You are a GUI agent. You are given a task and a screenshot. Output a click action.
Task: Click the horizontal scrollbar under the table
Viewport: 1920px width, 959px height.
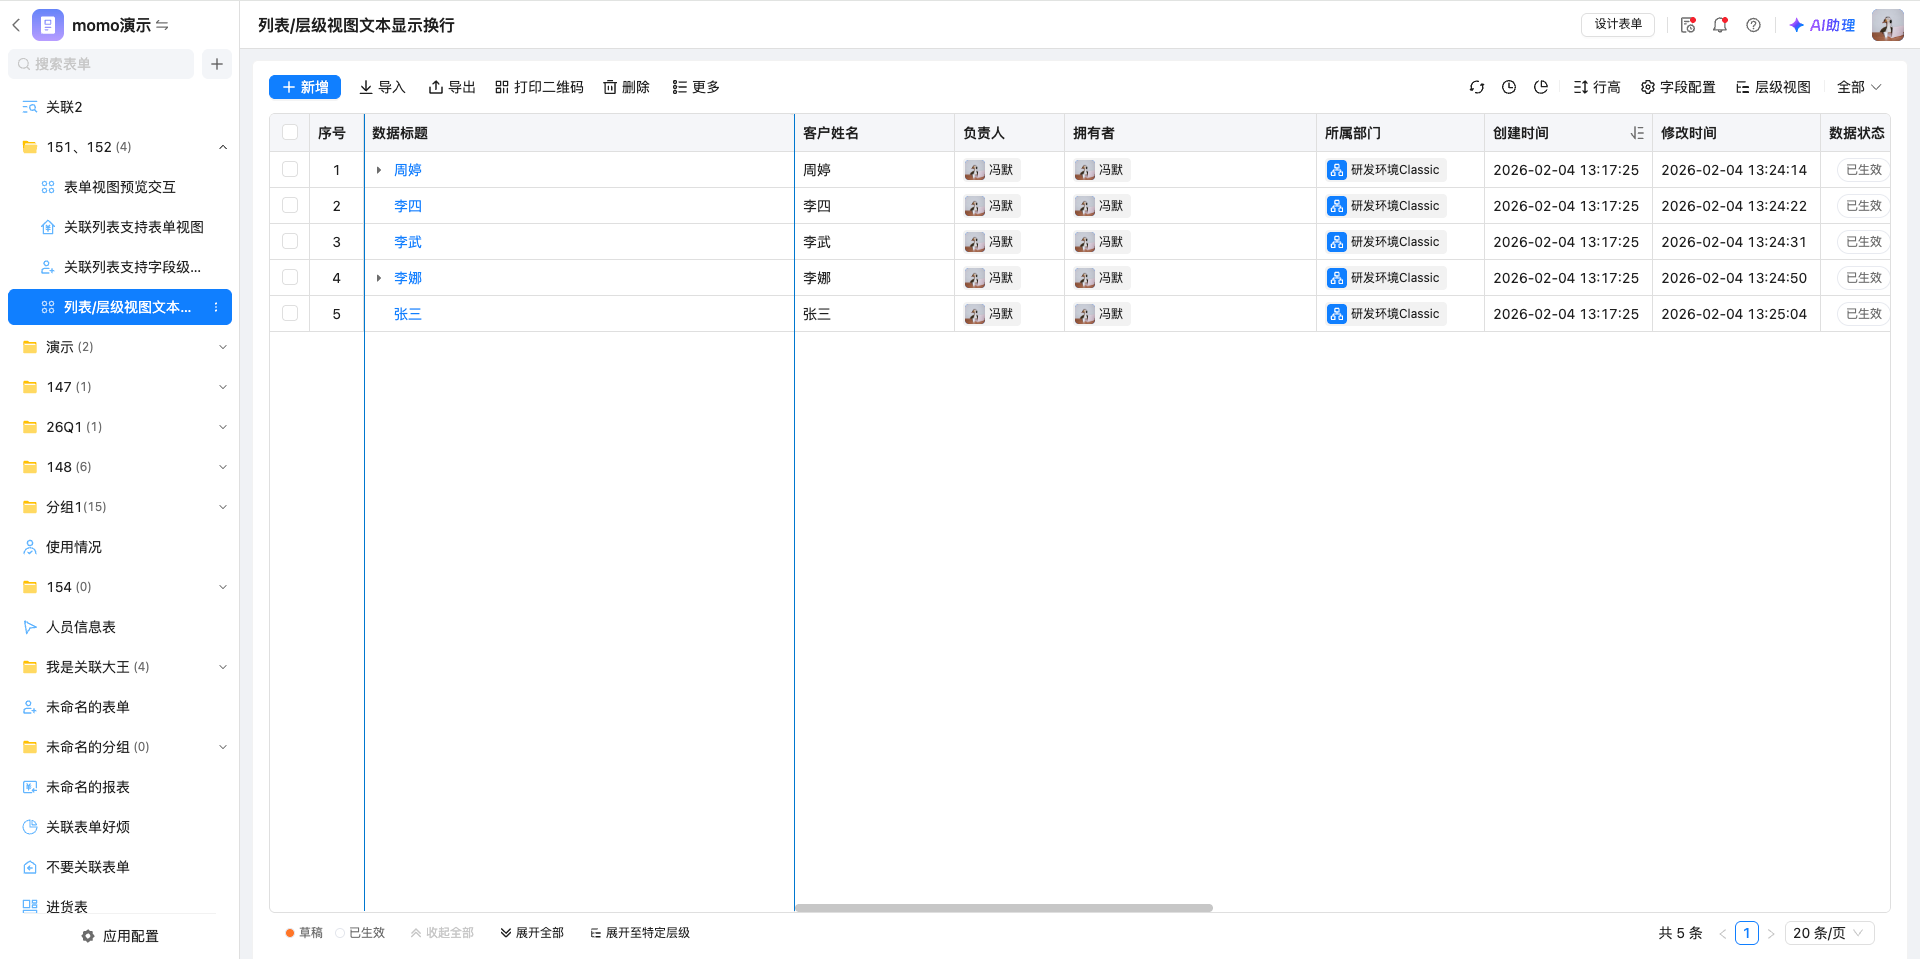1004,908
